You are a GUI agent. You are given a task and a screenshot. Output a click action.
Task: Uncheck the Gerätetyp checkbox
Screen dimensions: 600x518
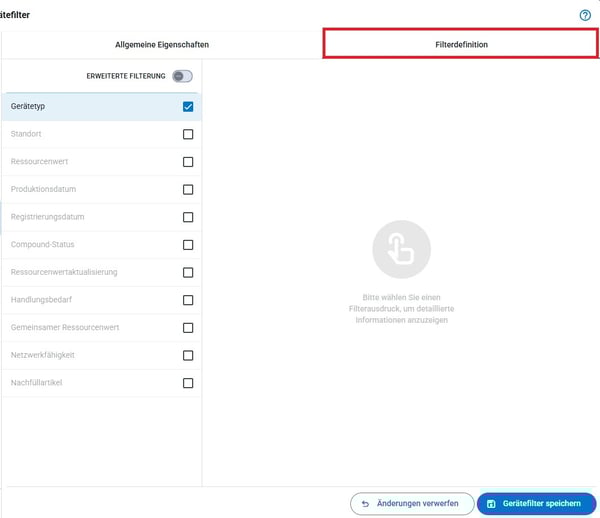[188, 107]
